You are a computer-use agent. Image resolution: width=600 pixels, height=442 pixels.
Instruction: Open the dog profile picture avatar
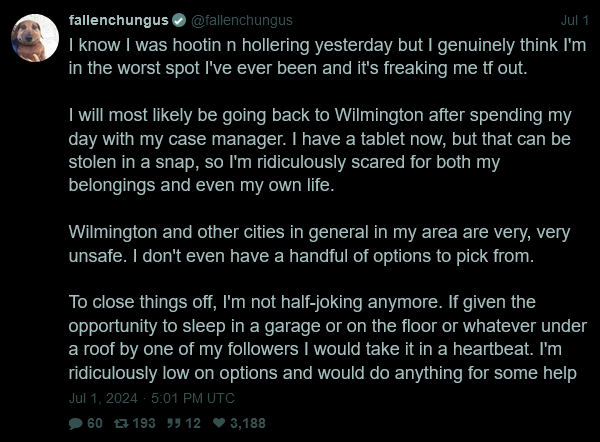35,39
